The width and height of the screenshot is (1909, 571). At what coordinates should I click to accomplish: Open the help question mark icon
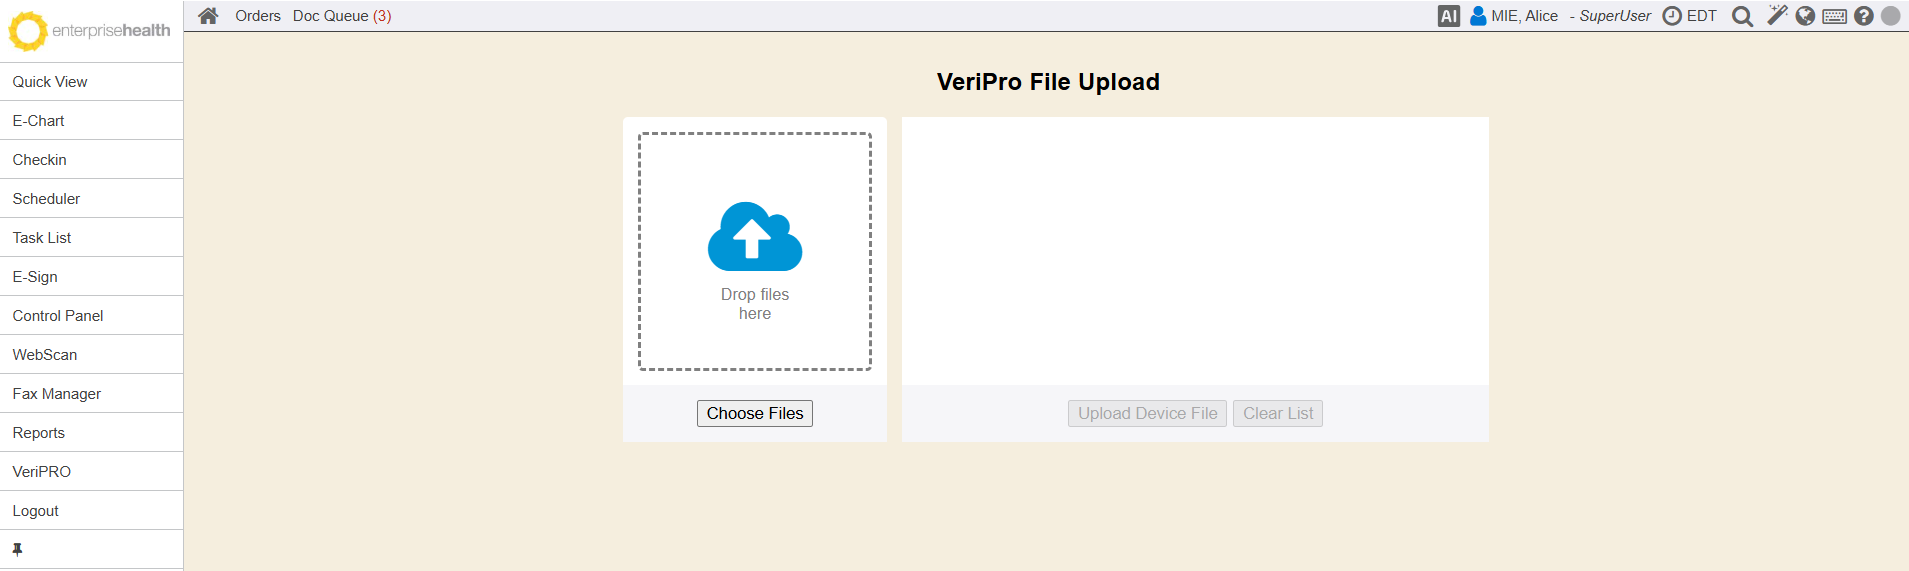pos(1863,16)
